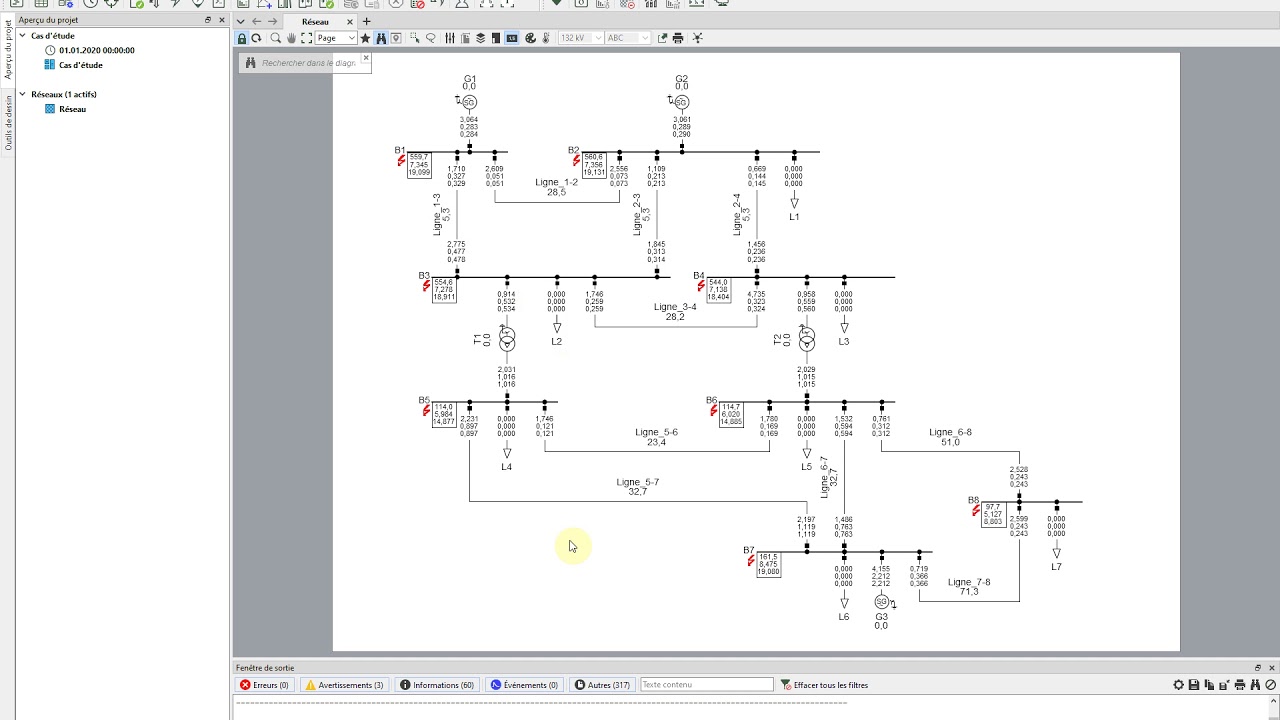Search in output window binoculars
The height and width of the screenshot is (720, 1280).
1255,685
